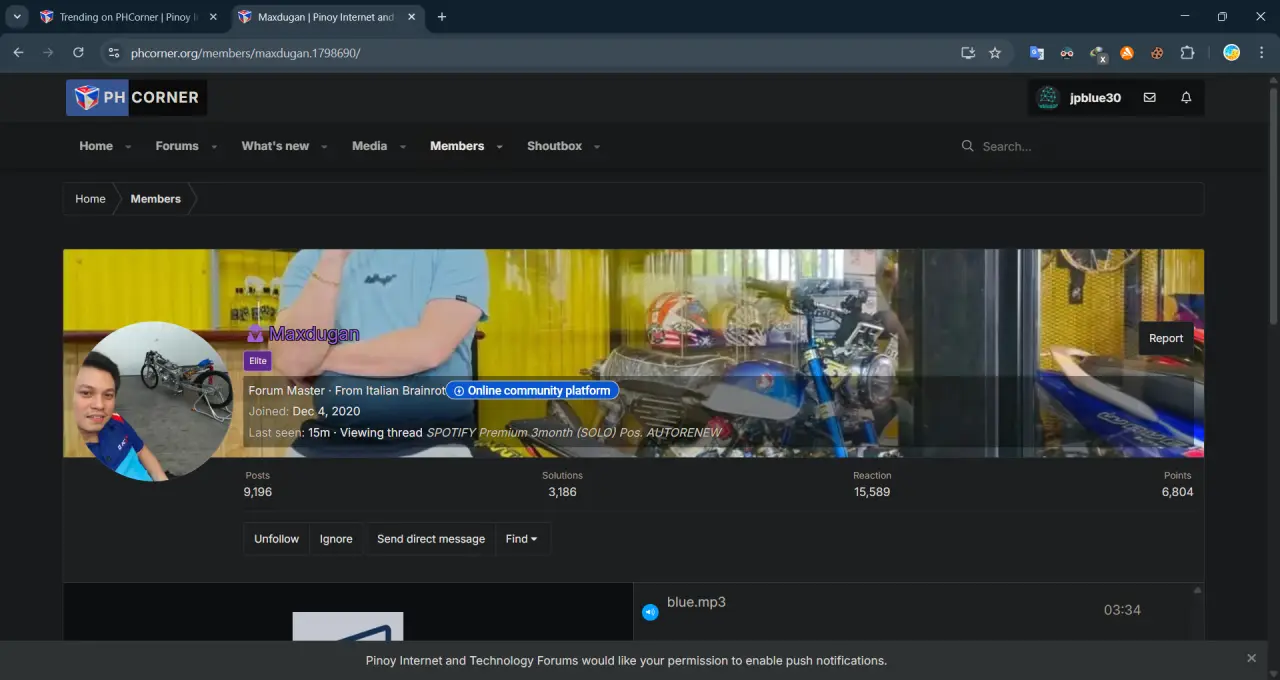Click the Maxdugan crown badge icon
1280x680 pixels.
tap(255, 334)
